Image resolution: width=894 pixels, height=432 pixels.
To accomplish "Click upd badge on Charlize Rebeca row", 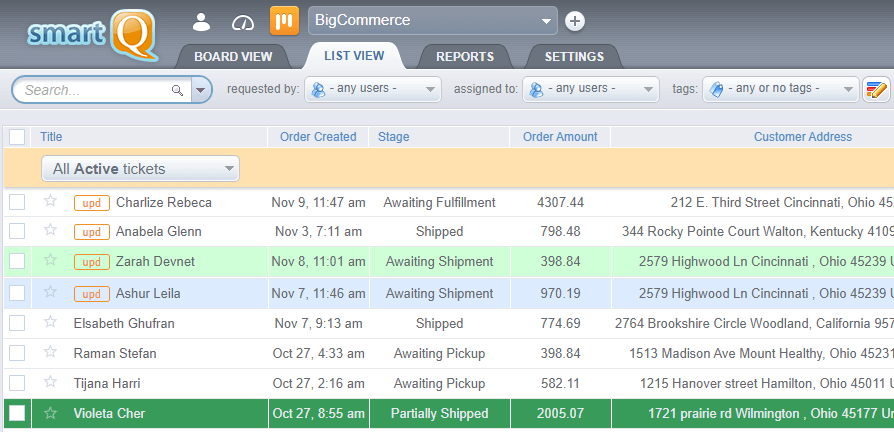I will point(92,203).
